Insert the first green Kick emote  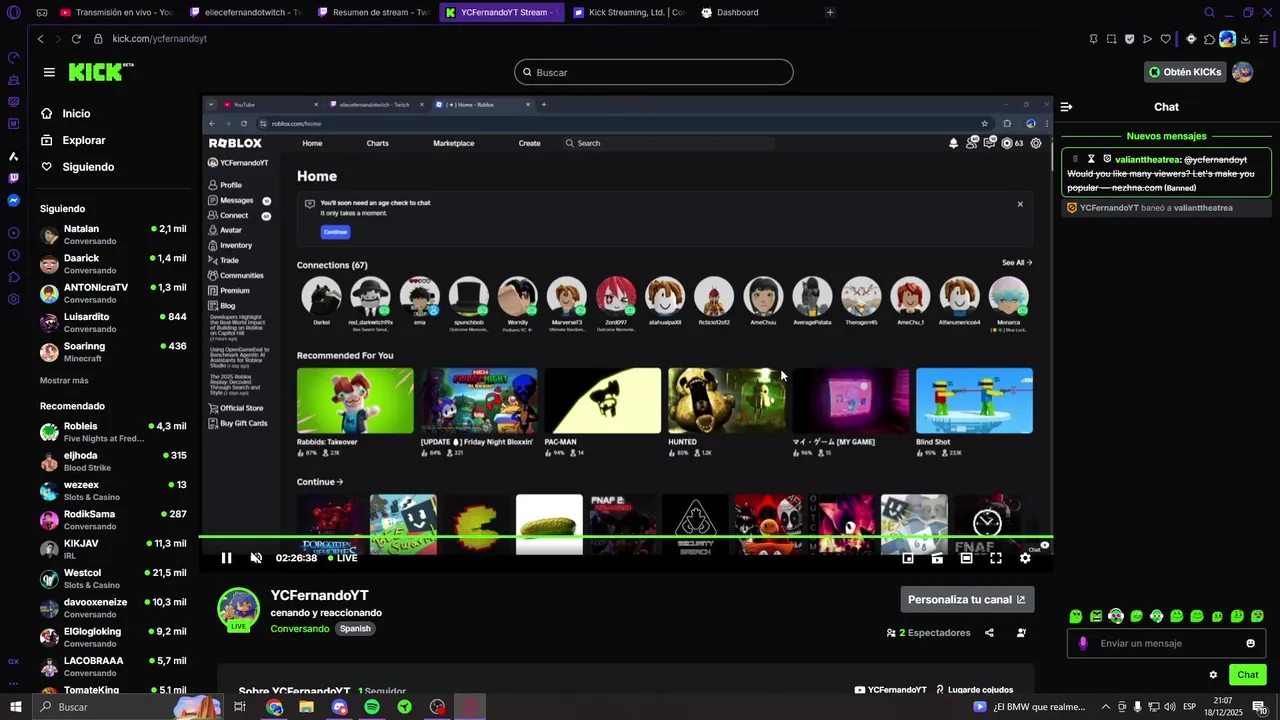[x=1076, y=616]
